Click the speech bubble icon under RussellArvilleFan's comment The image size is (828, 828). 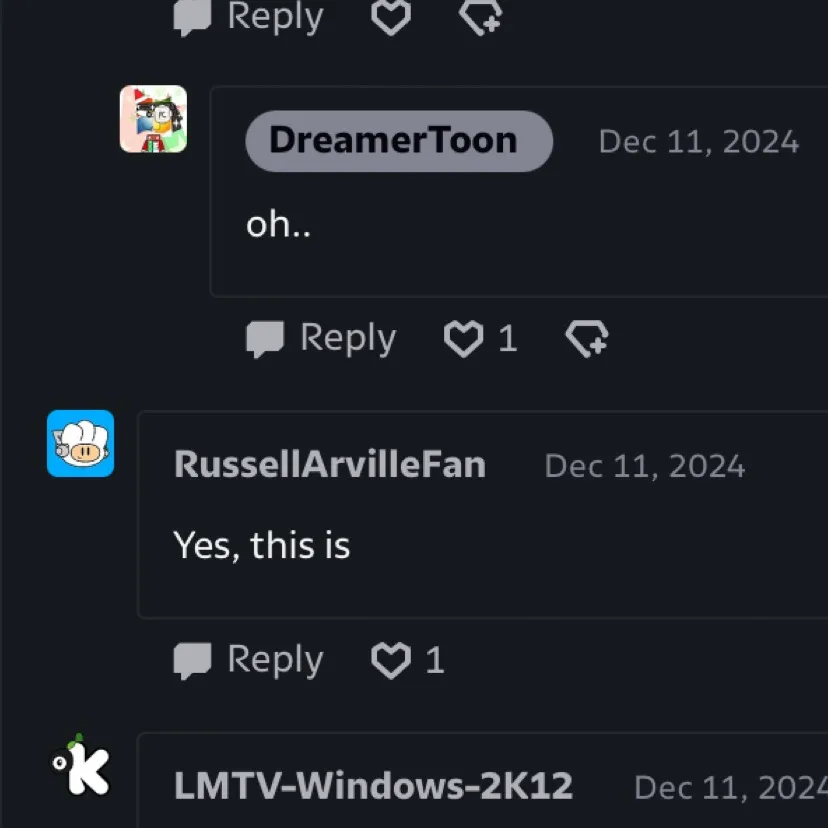click(x=192, y=661)
